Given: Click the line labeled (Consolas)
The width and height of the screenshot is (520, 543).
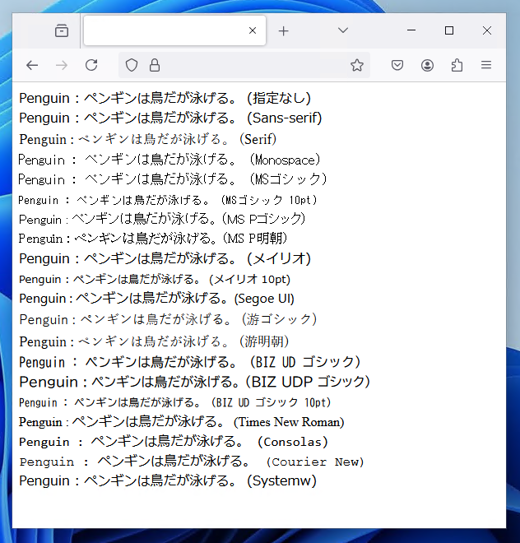Looking at the screenshot, I should click(x=173, y=442).
